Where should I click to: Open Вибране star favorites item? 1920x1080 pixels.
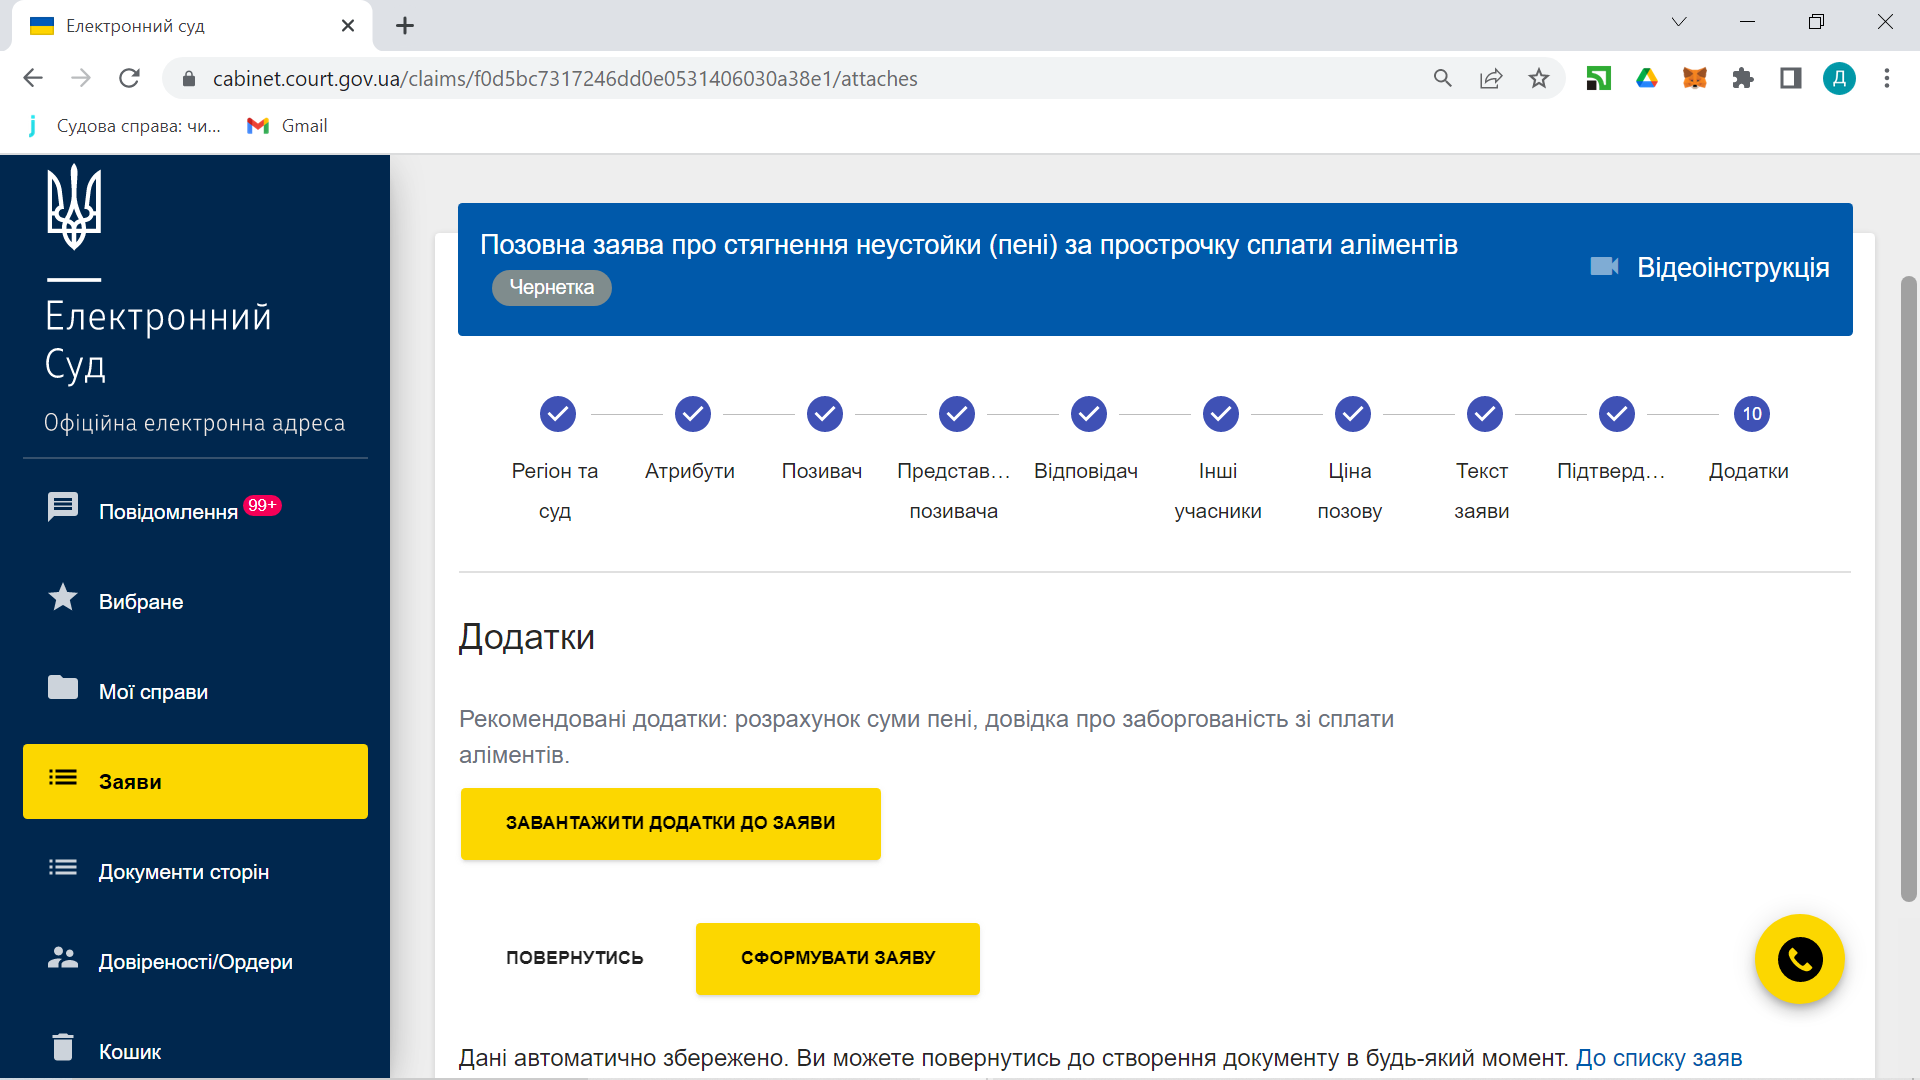[140, 601]
